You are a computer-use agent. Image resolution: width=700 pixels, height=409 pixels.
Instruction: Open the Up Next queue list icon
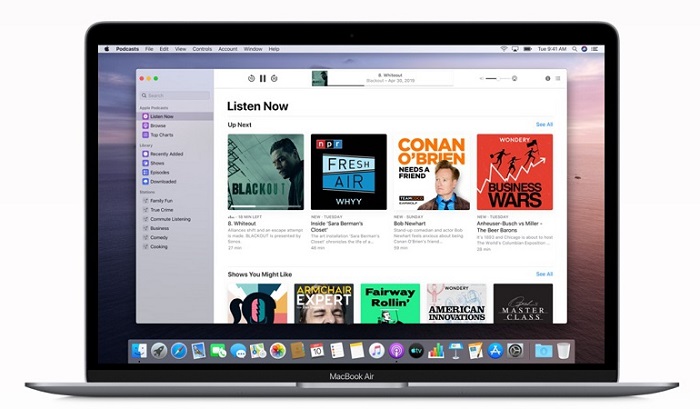558,79
